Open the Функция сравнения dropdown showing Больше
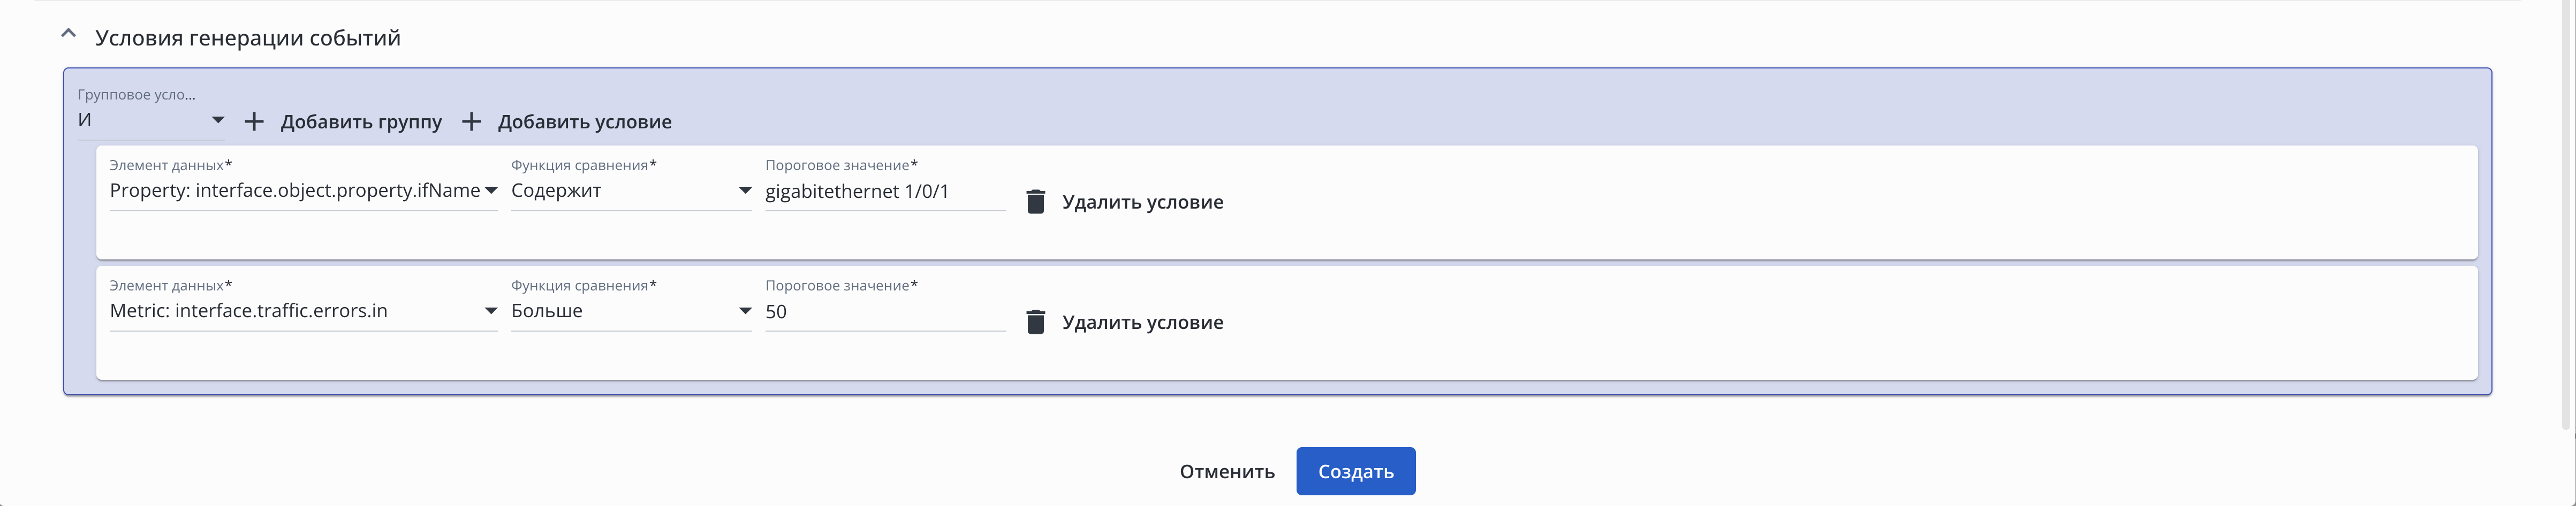The height and width of the screenshot is (506, 2576). (630, 311)
